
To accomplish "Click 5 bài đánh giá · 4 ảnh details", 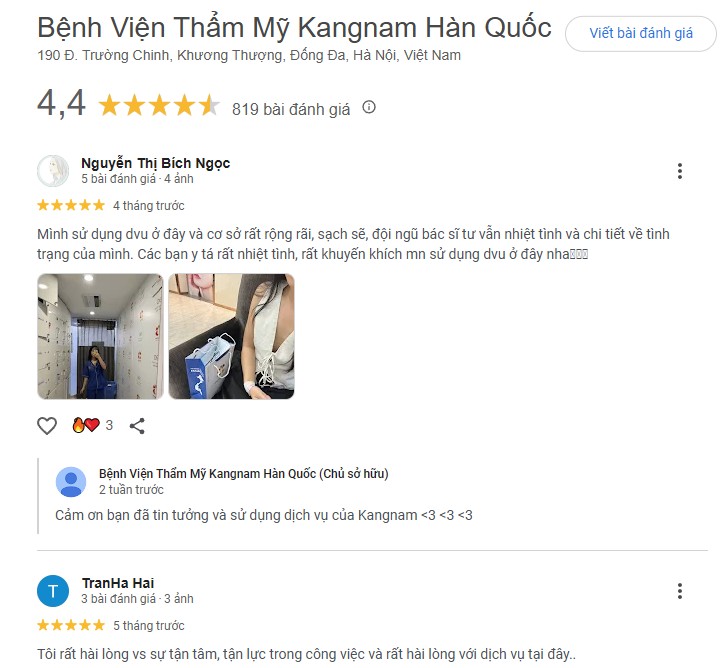I will tap(137, 179).
